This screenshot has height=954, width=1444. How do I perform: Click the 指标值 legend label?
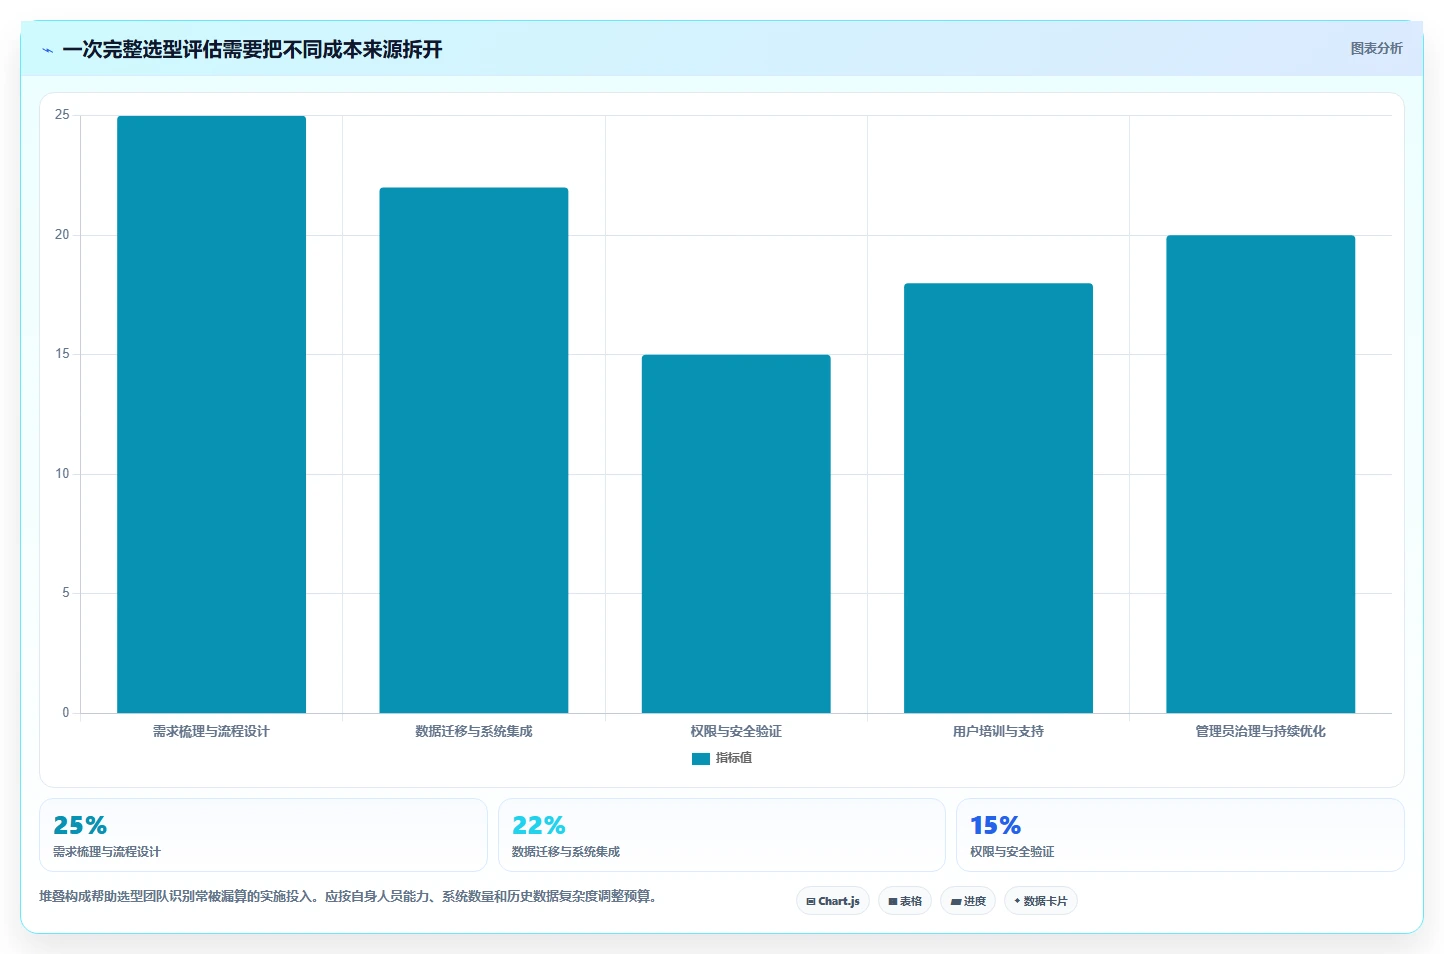click(x=734, y=758)
